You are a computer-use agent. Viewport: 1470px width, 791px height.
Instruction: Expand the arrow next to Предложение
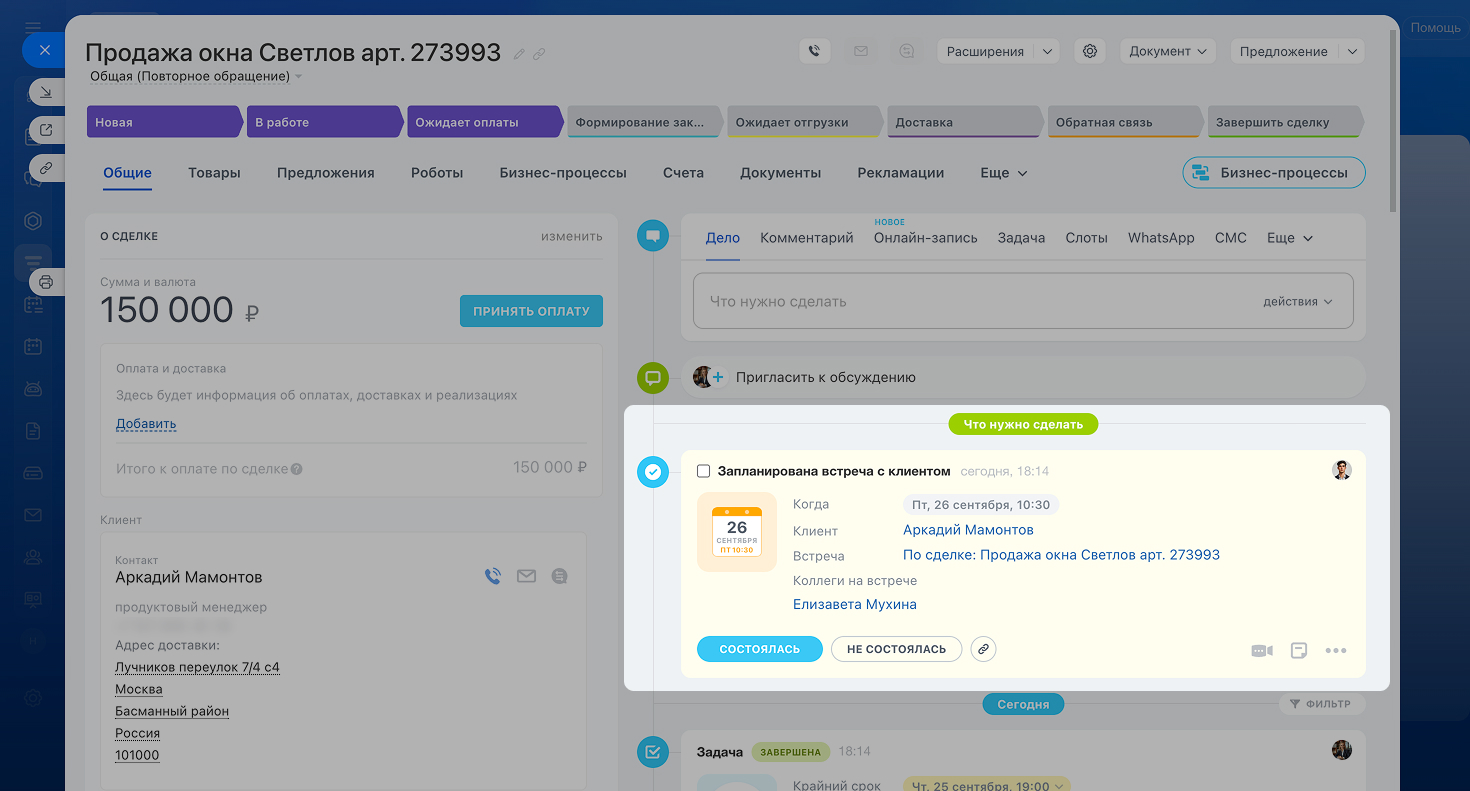[1353, 51]
